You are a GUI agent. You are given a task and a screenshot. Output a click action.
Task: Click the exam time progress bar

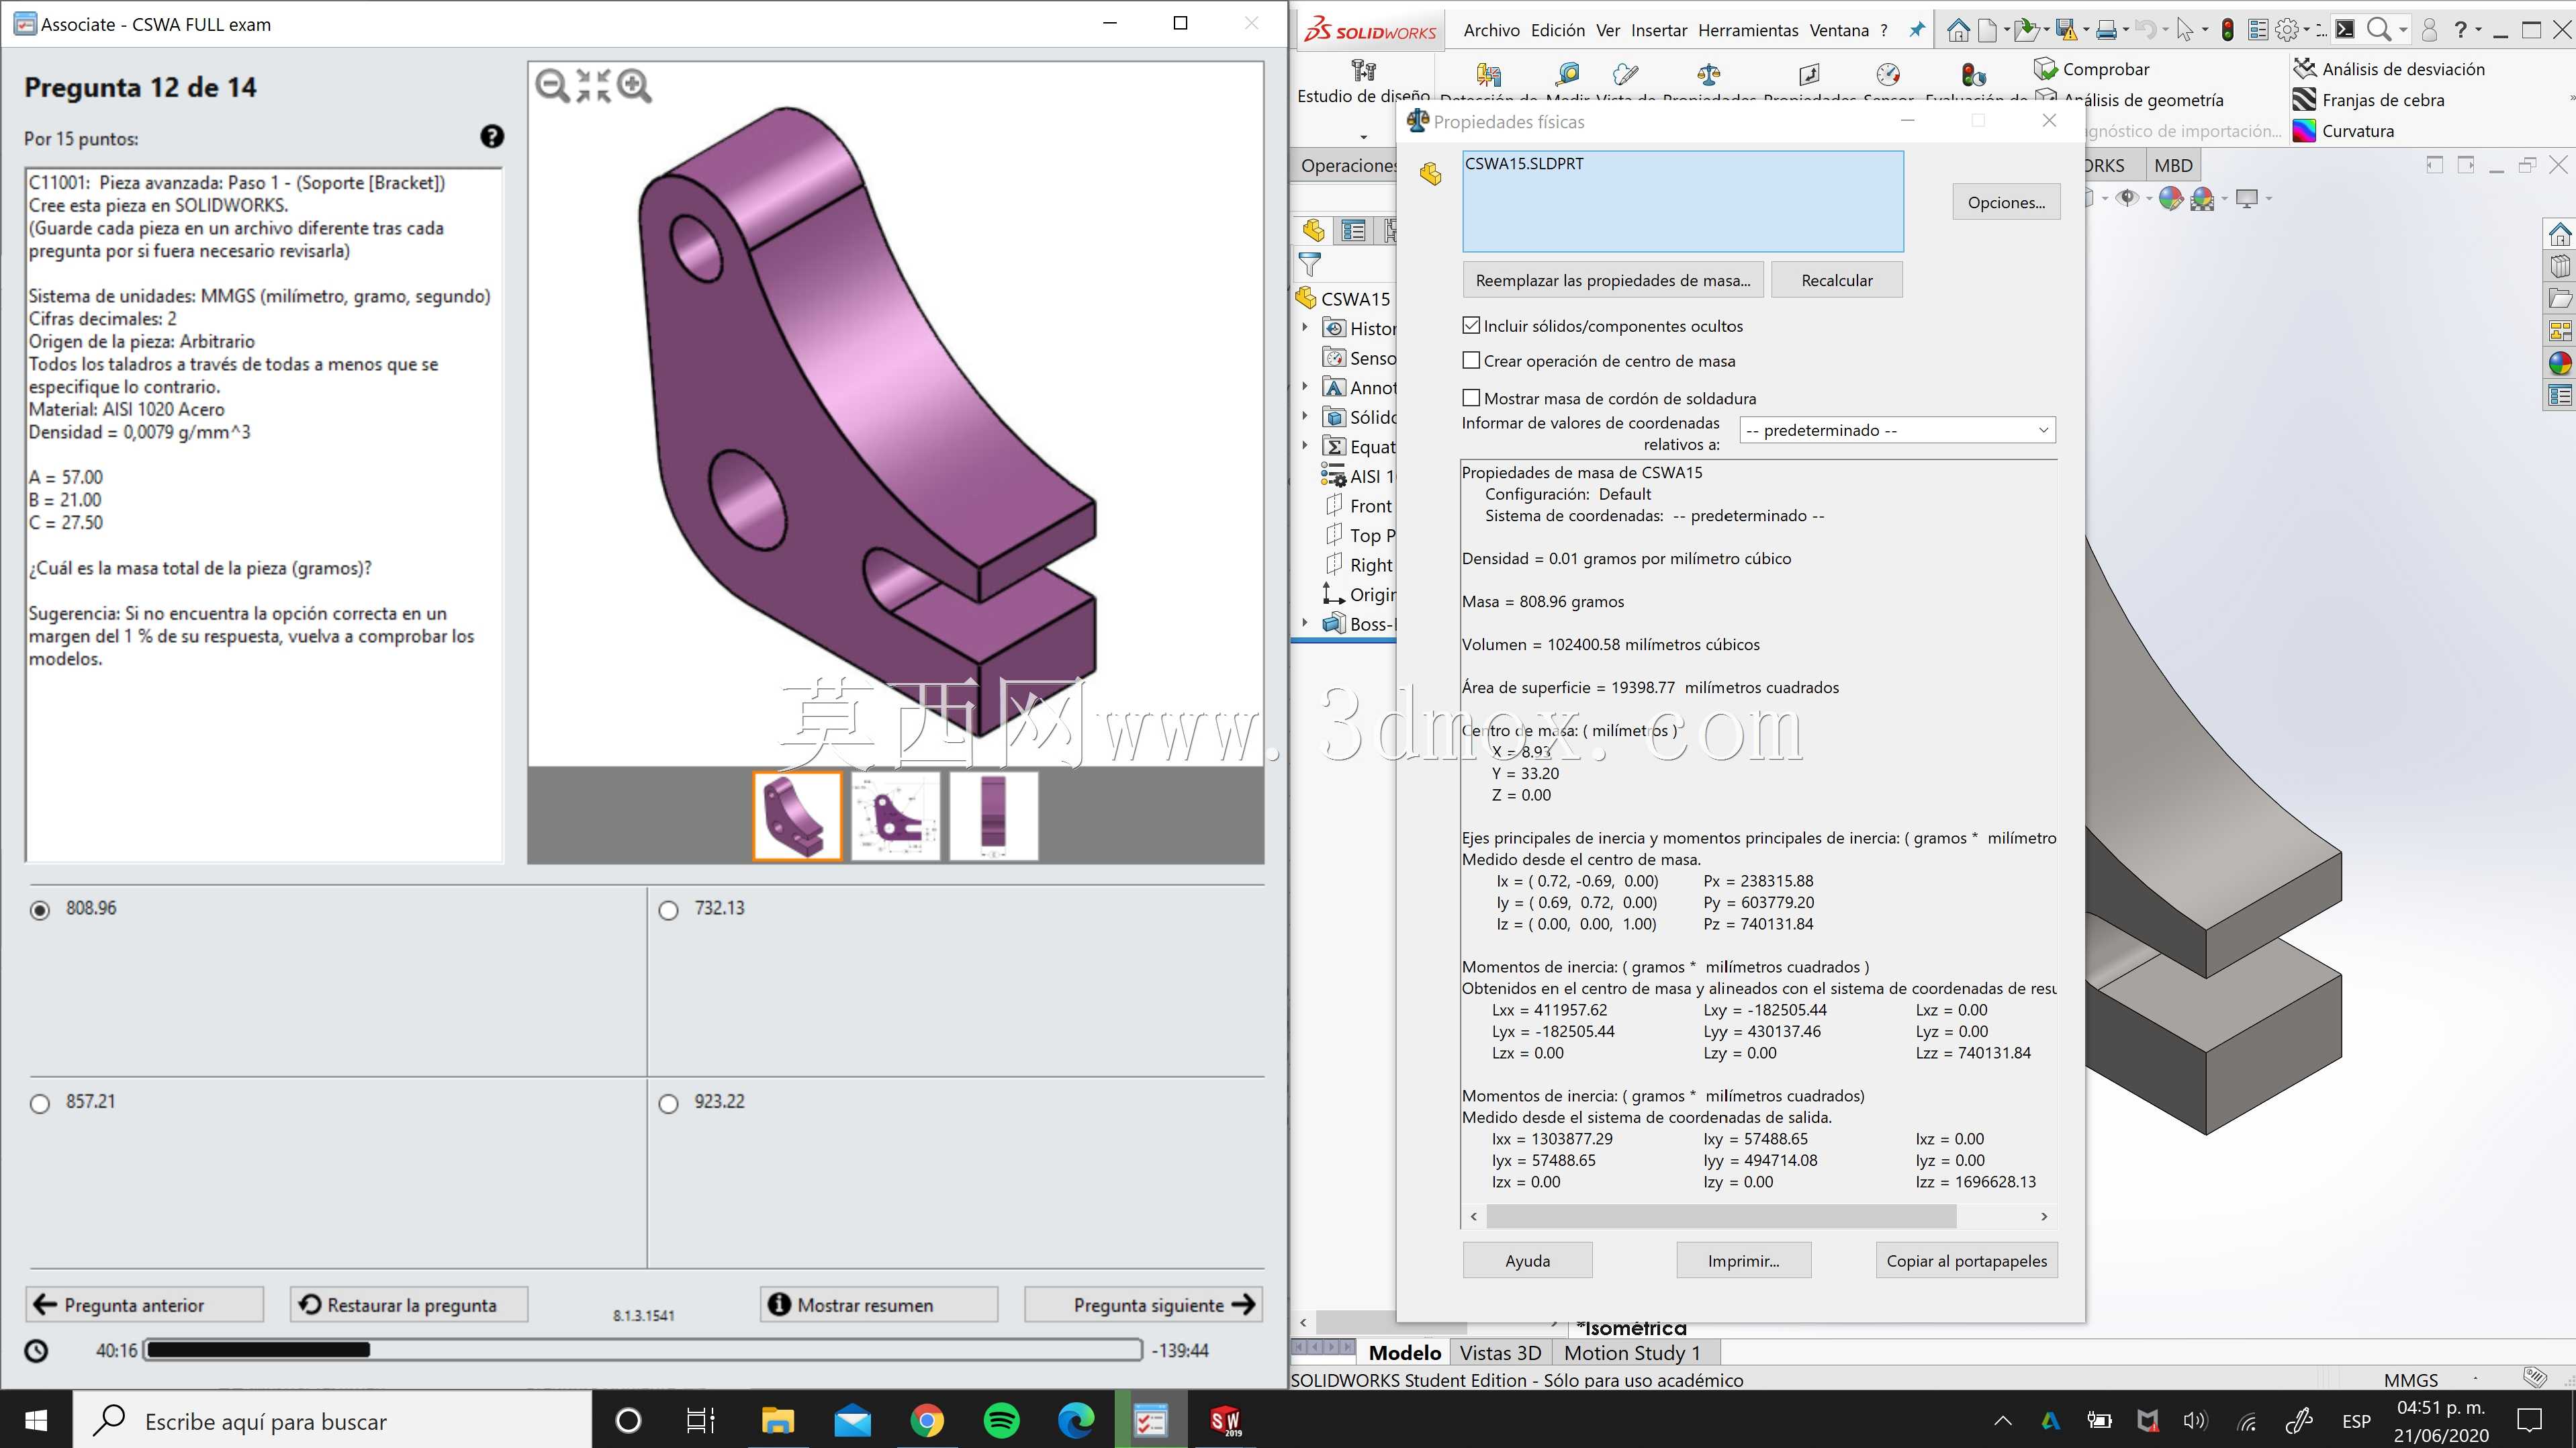[x=643, y=1350]
